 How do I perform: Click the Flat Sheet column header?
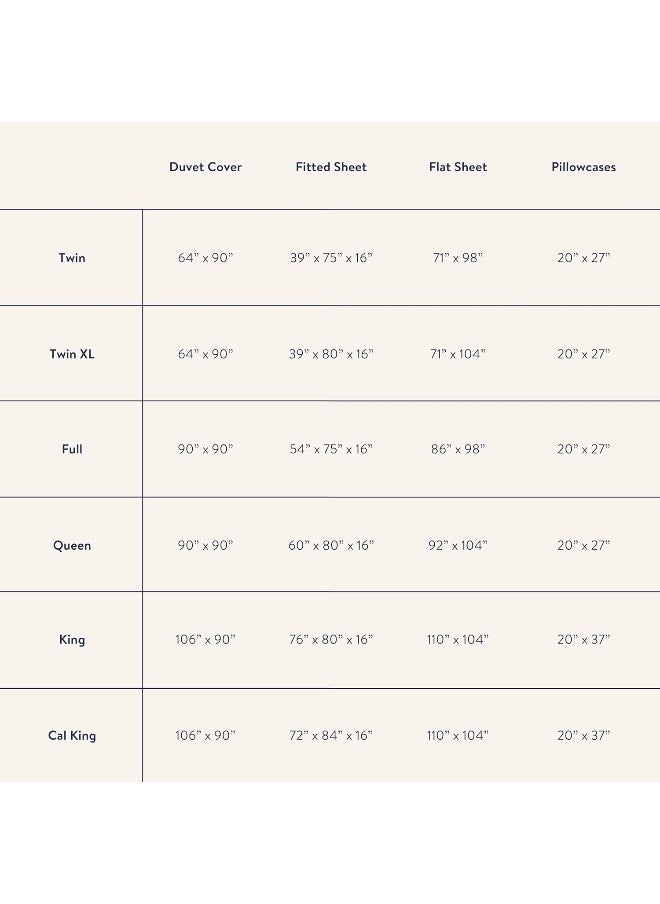point(458,167)
